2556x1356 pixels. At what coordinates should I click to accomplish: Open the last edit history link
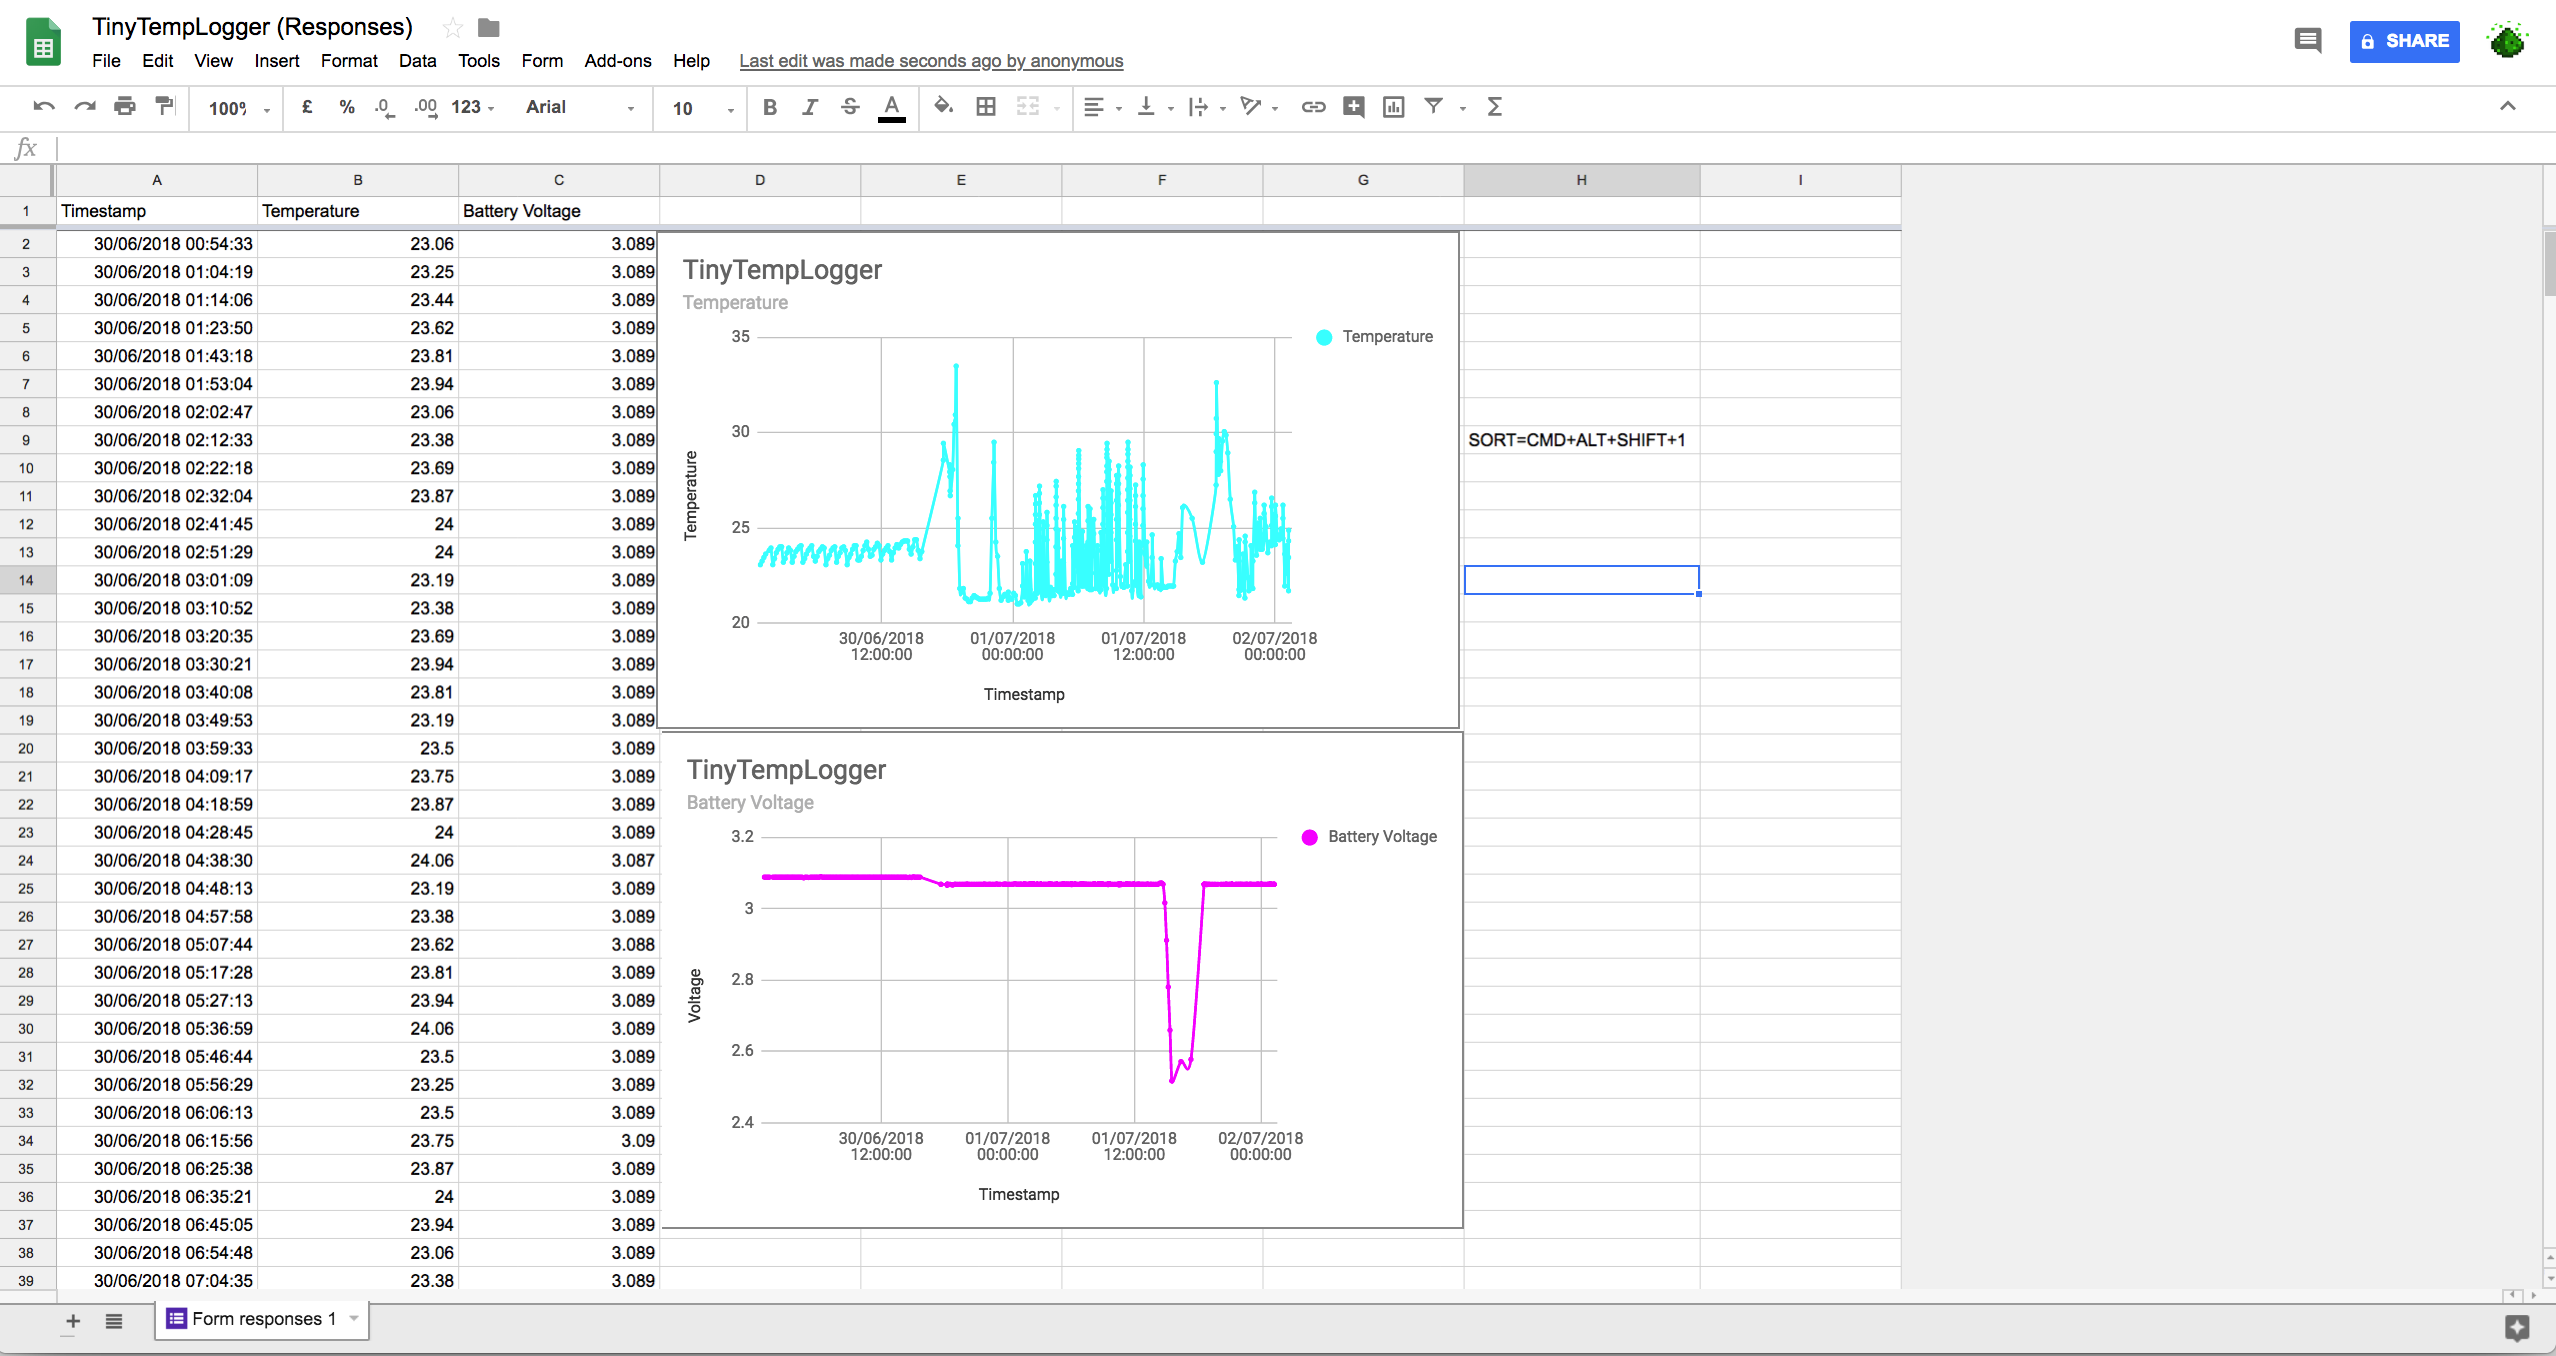click(930, 61)
